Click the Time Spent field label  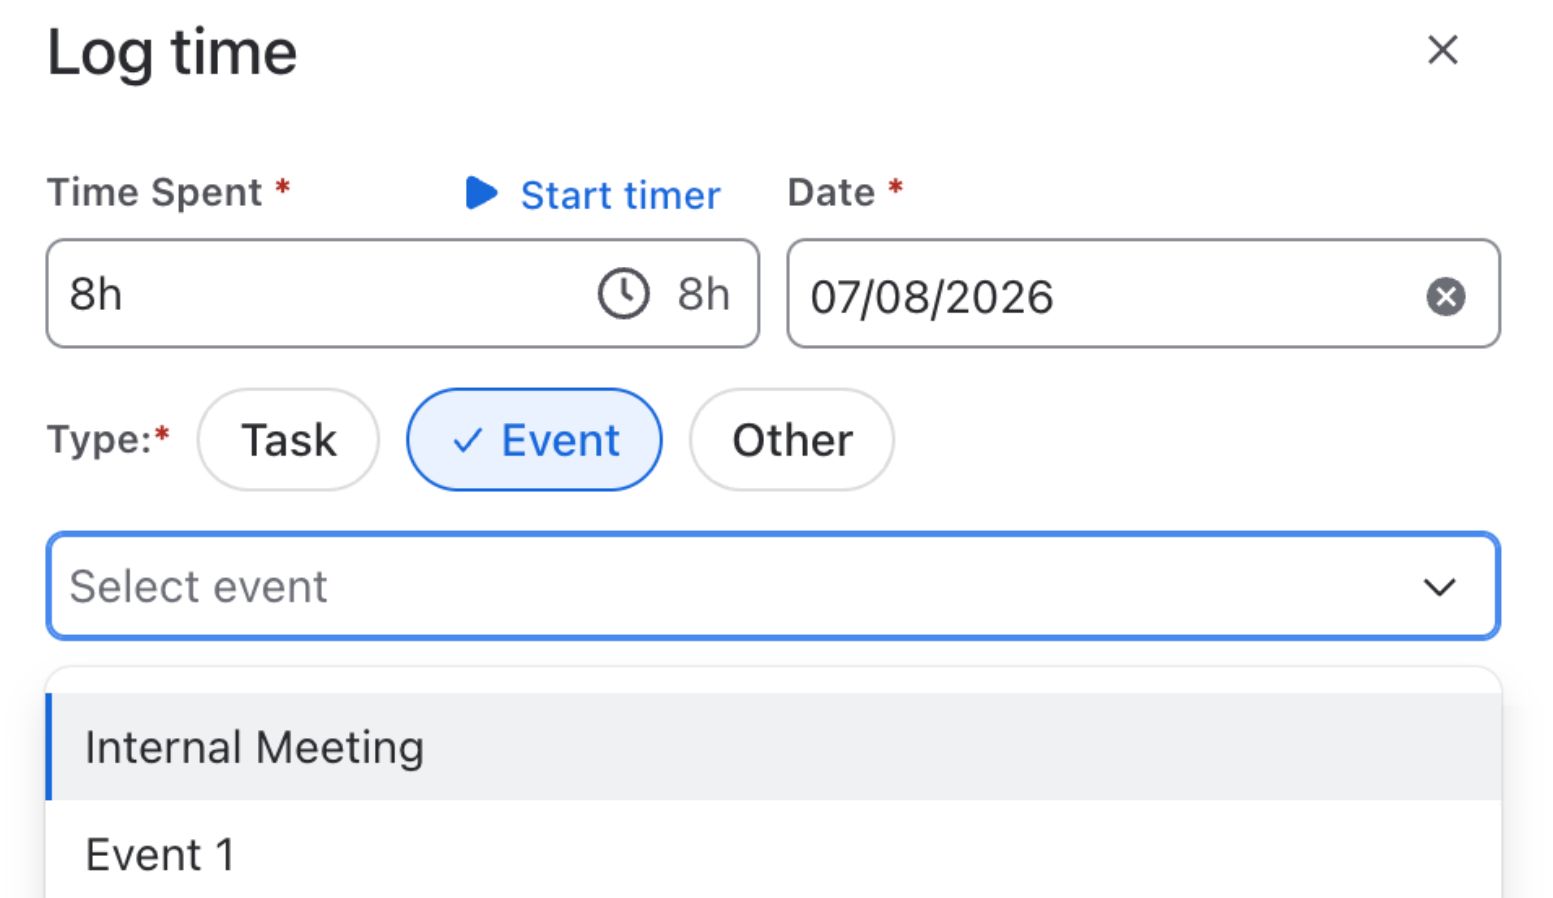coord(155,192)
